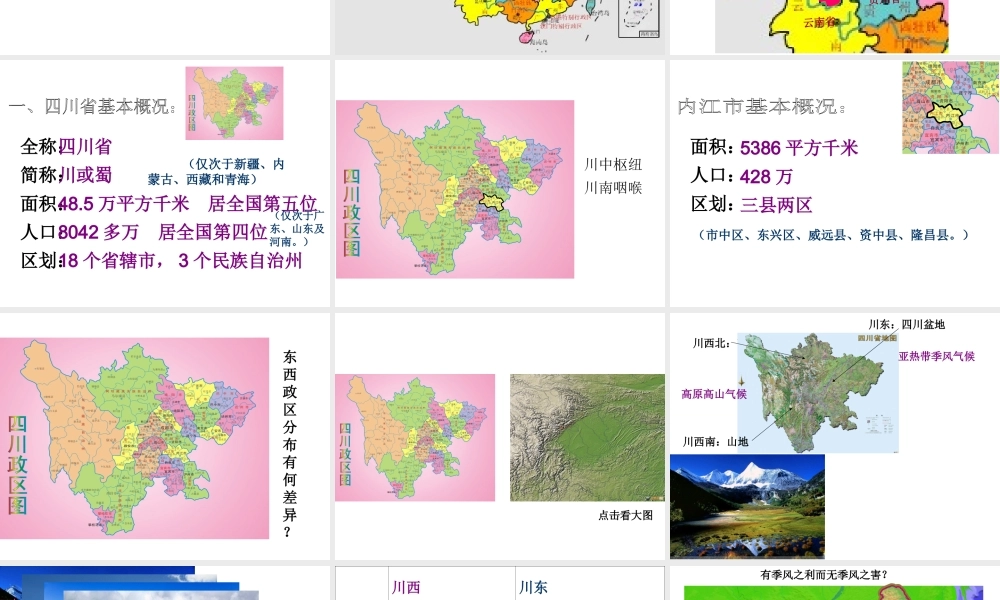
Task: Click the 云南省 label on the top-right map
Action: (x=820, y=23)
